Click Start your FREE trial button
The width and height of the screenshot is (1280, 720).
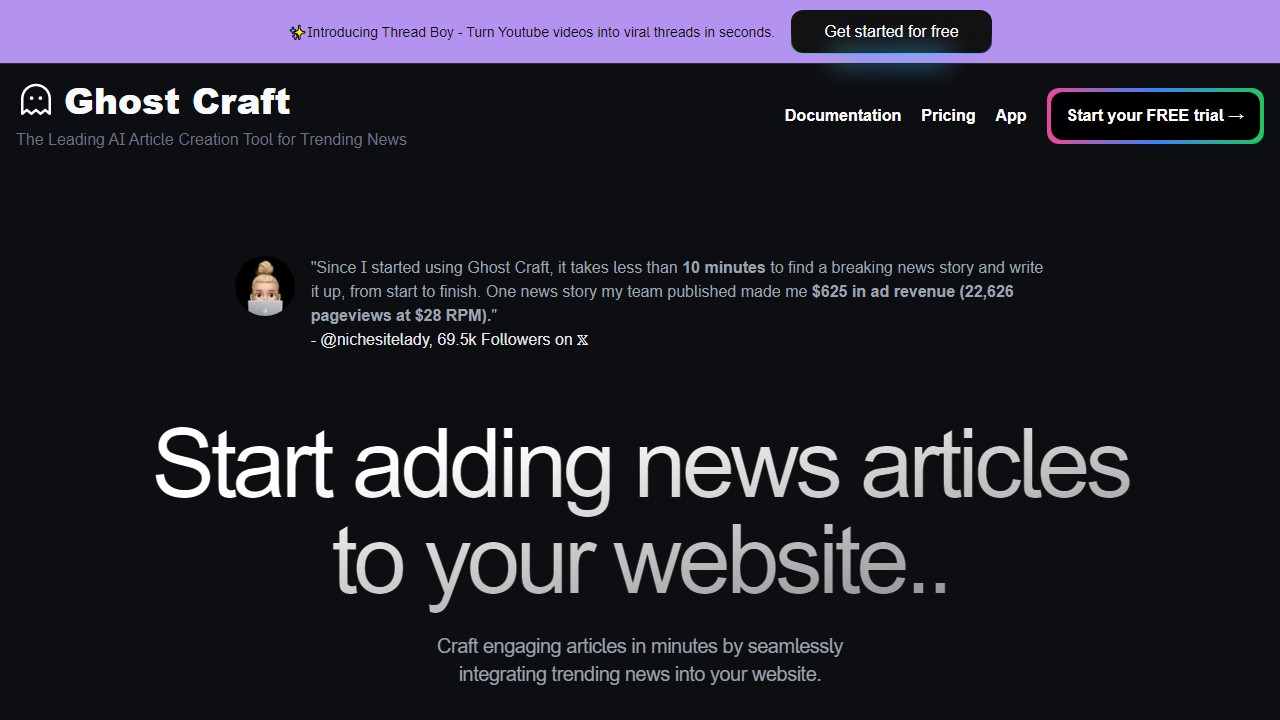click(x=1155, y=116)
